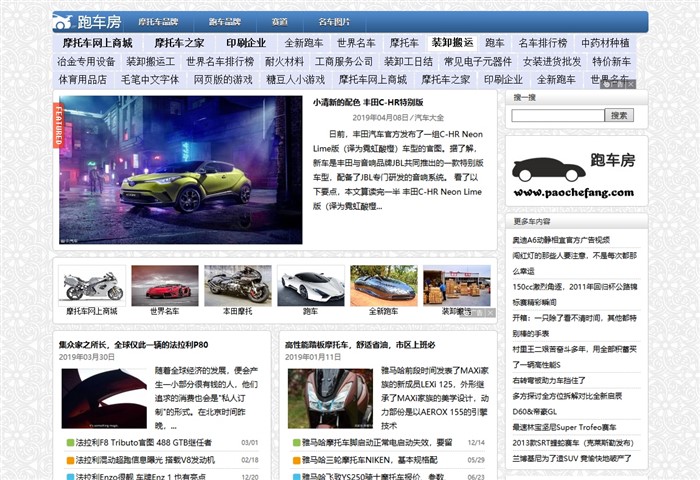Click the red FEATURED ribbon tag
Image resolution: width=700 pixels, height=480 pixels.
click(x=58, y=125)
